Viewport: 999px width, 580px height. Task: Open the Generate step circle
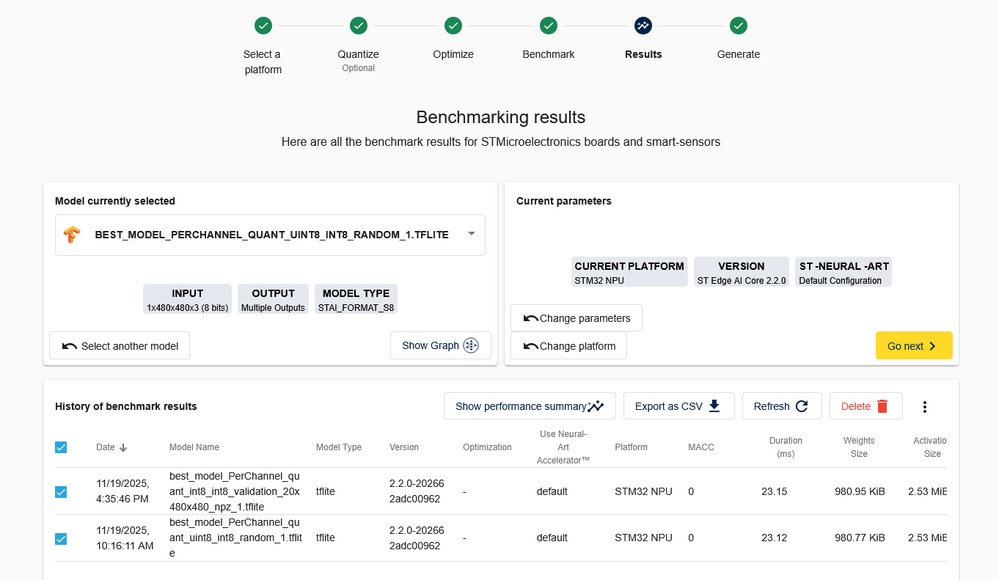point(738,26)
